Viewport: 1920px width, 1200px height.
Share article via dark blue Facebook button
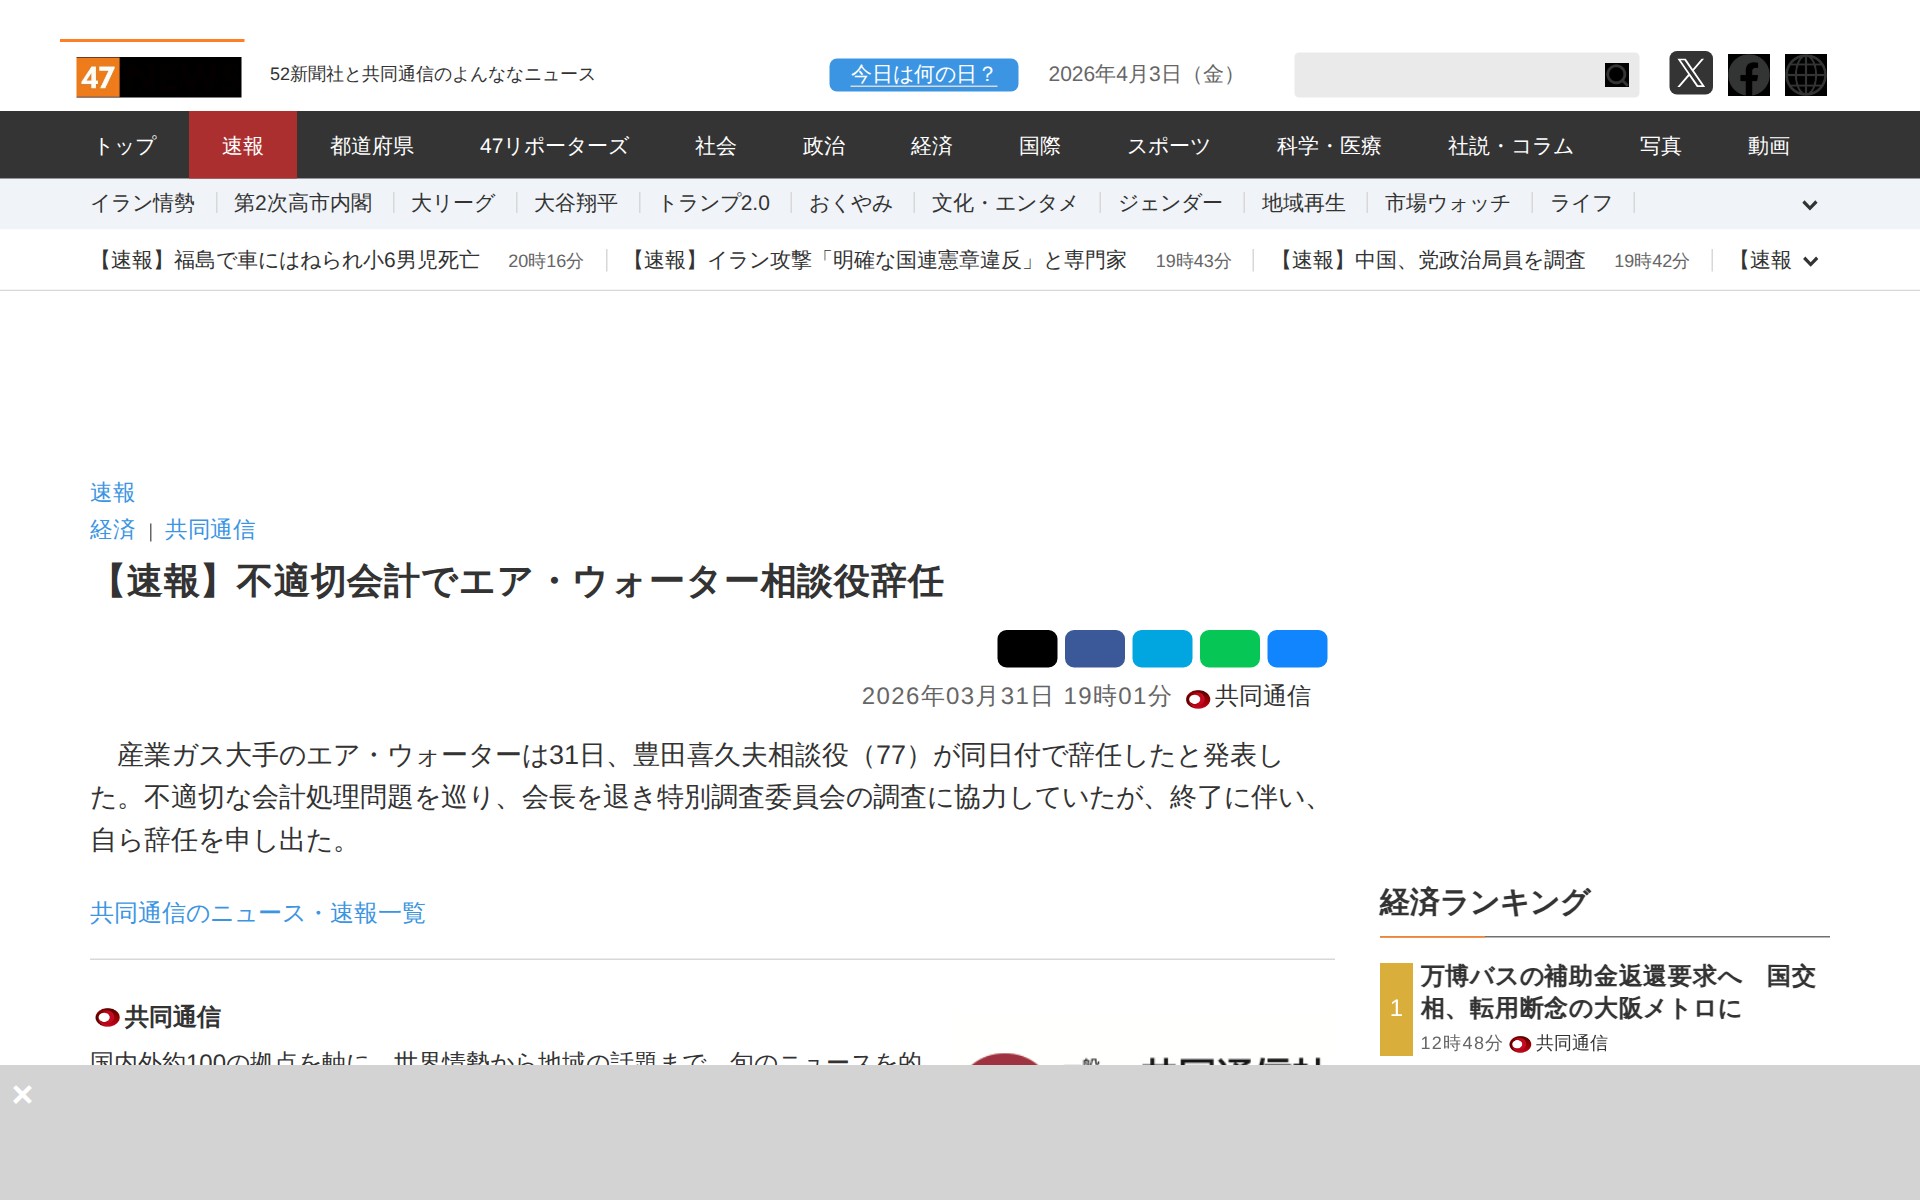pyautogui.click(x=1094, y=648)
